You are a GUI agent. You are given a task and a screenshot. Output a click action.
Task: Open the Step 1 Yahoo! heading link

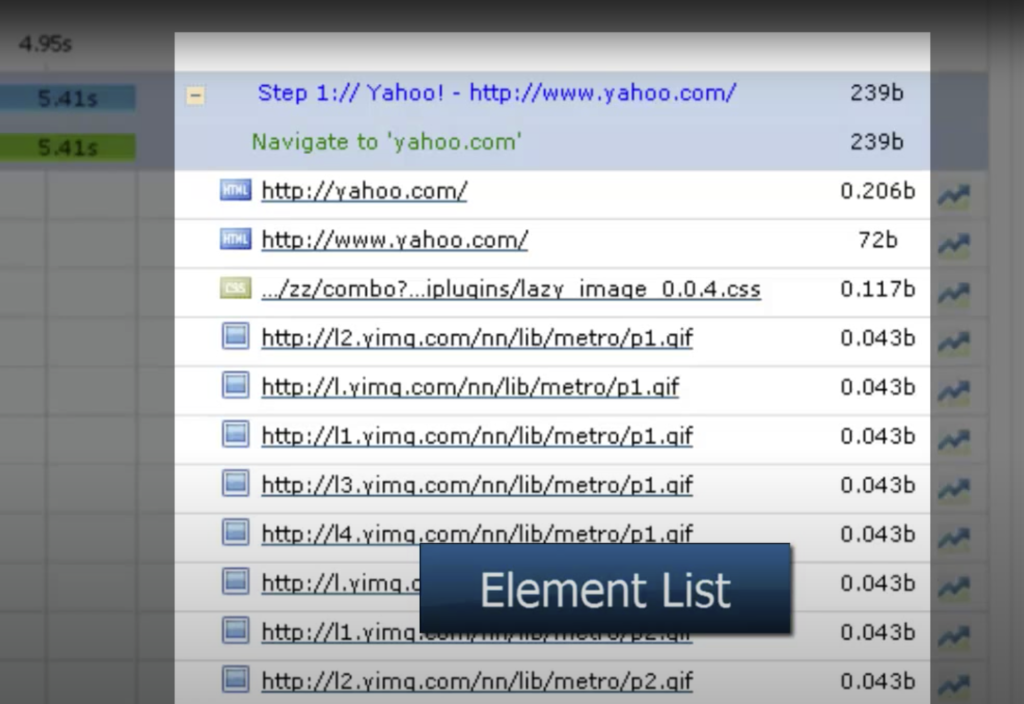(x=496, y=93)
